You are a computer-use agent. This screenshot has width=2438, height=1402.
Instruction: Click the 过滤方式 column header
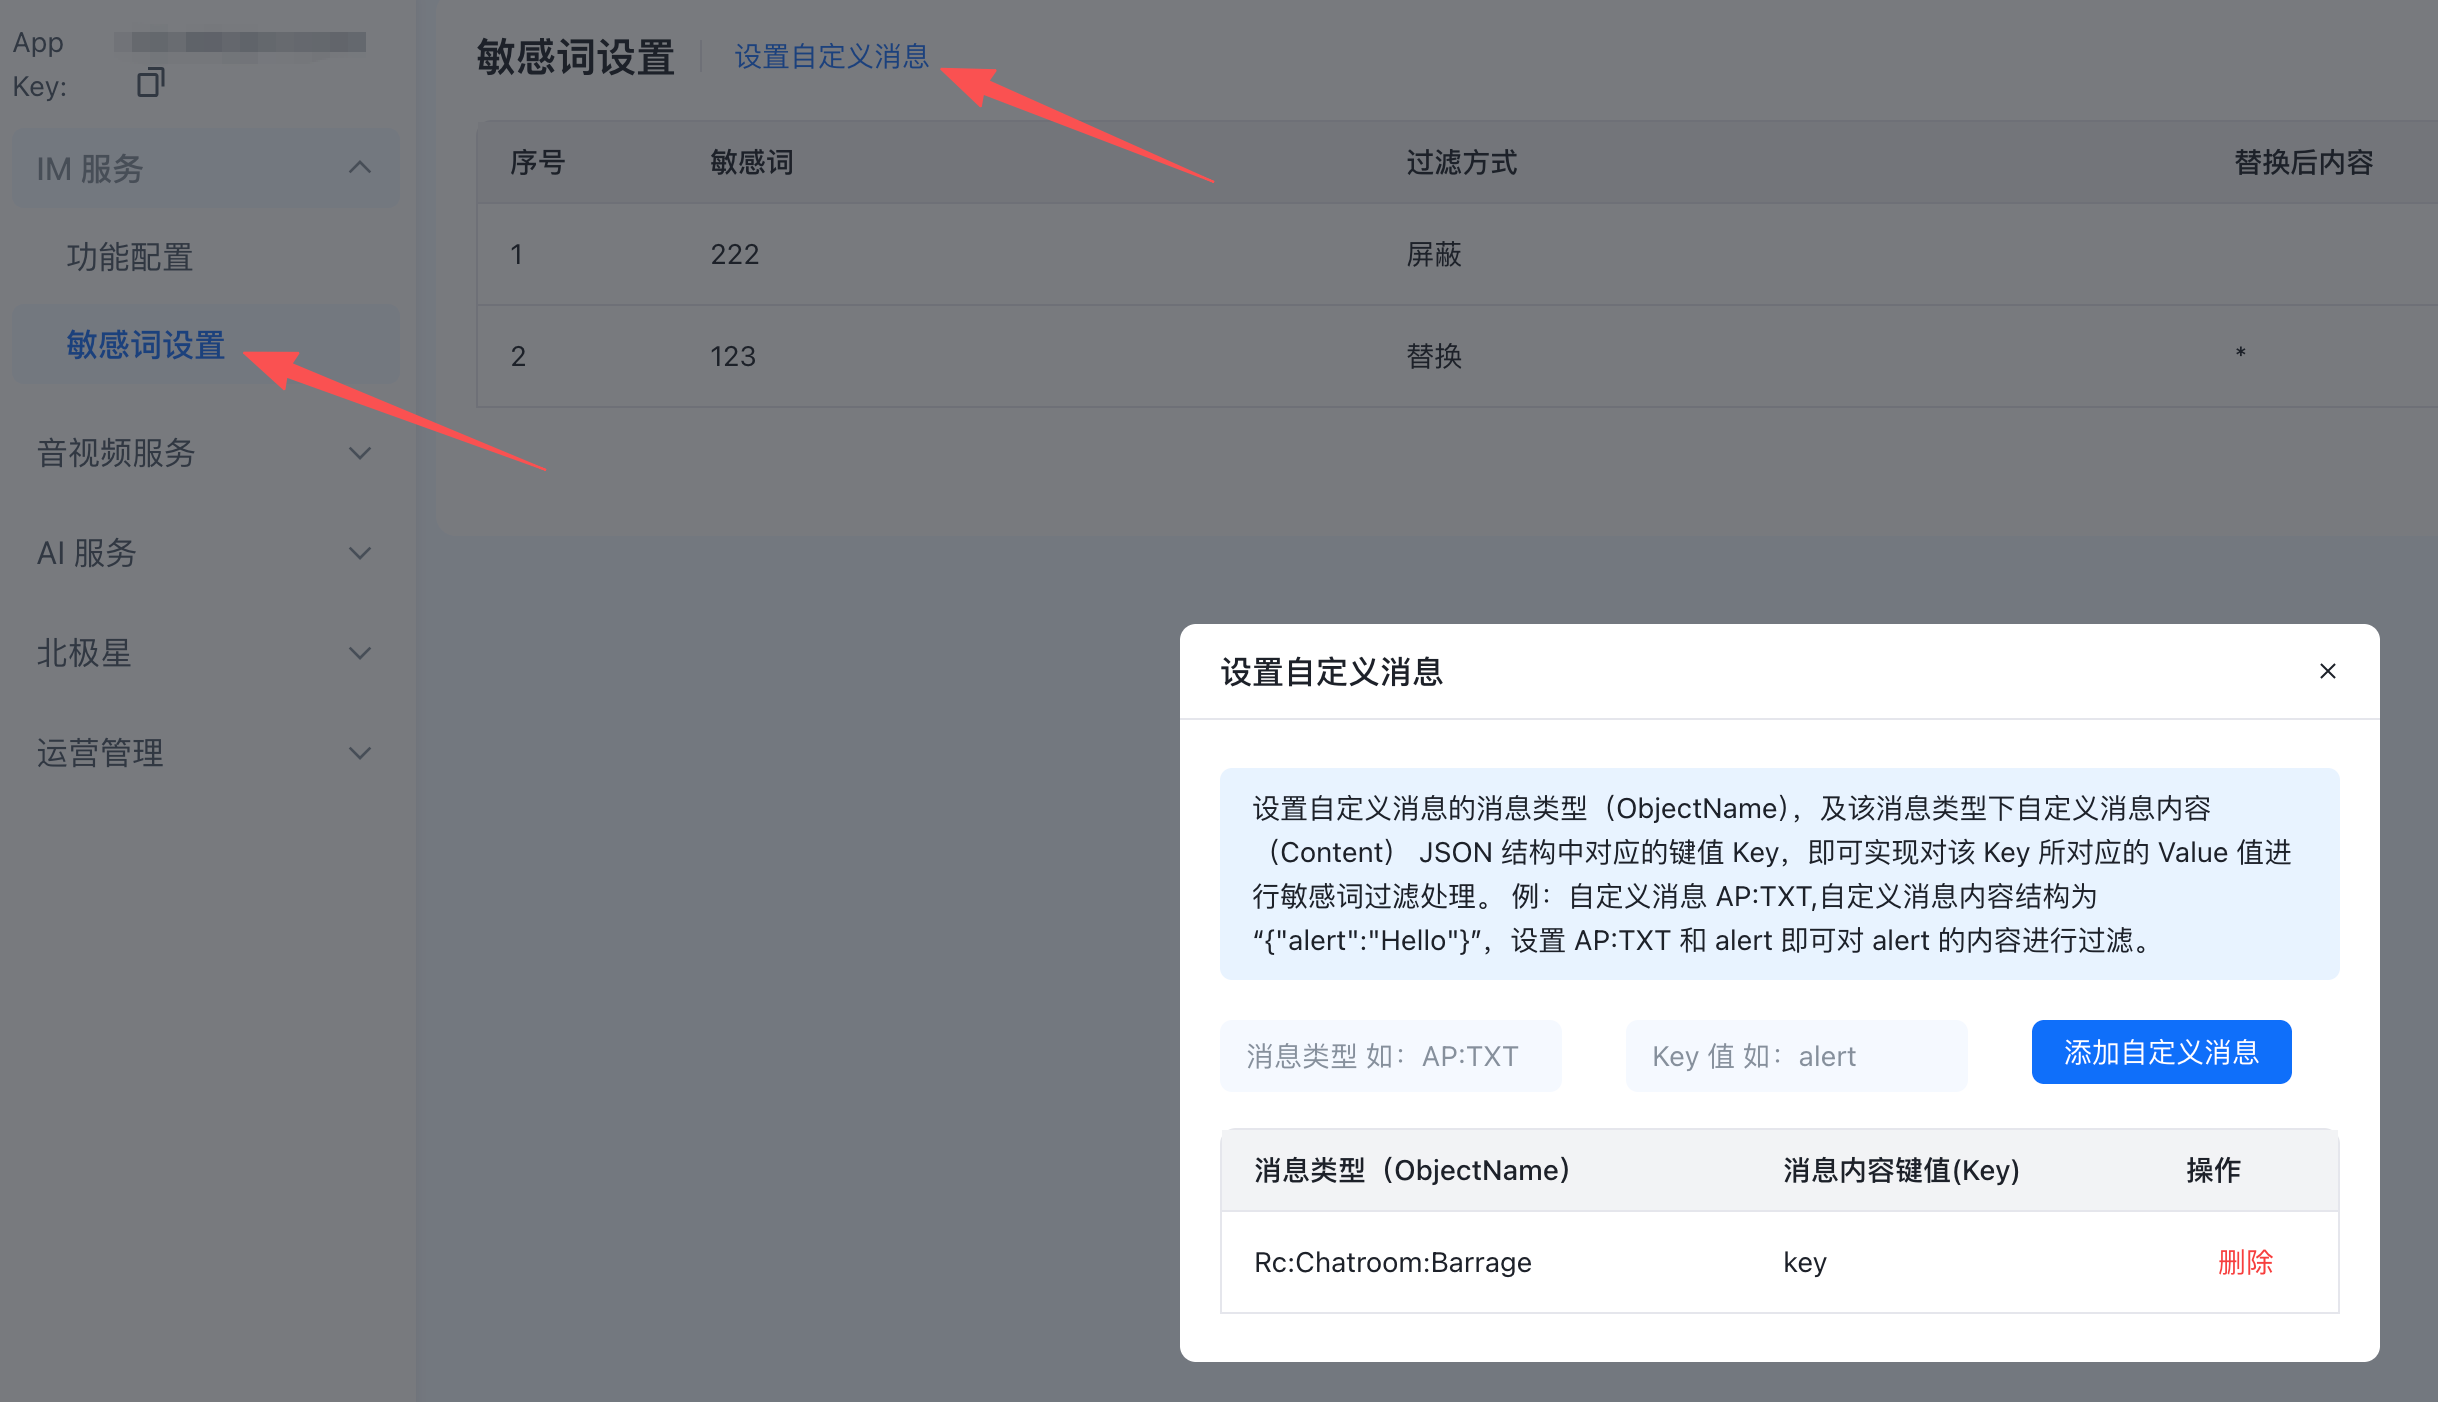tap(1461, 163)
